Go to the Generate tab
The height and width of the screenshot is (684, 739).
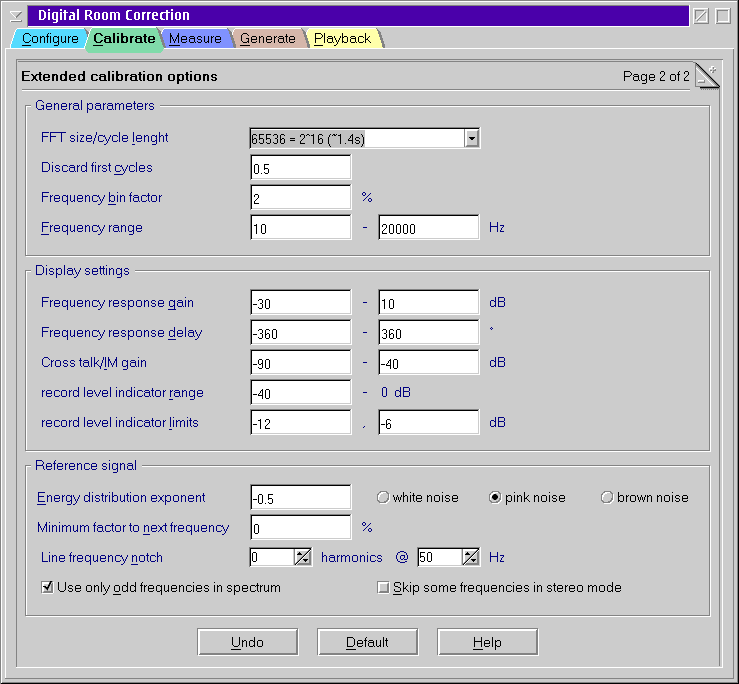[267, 39]
